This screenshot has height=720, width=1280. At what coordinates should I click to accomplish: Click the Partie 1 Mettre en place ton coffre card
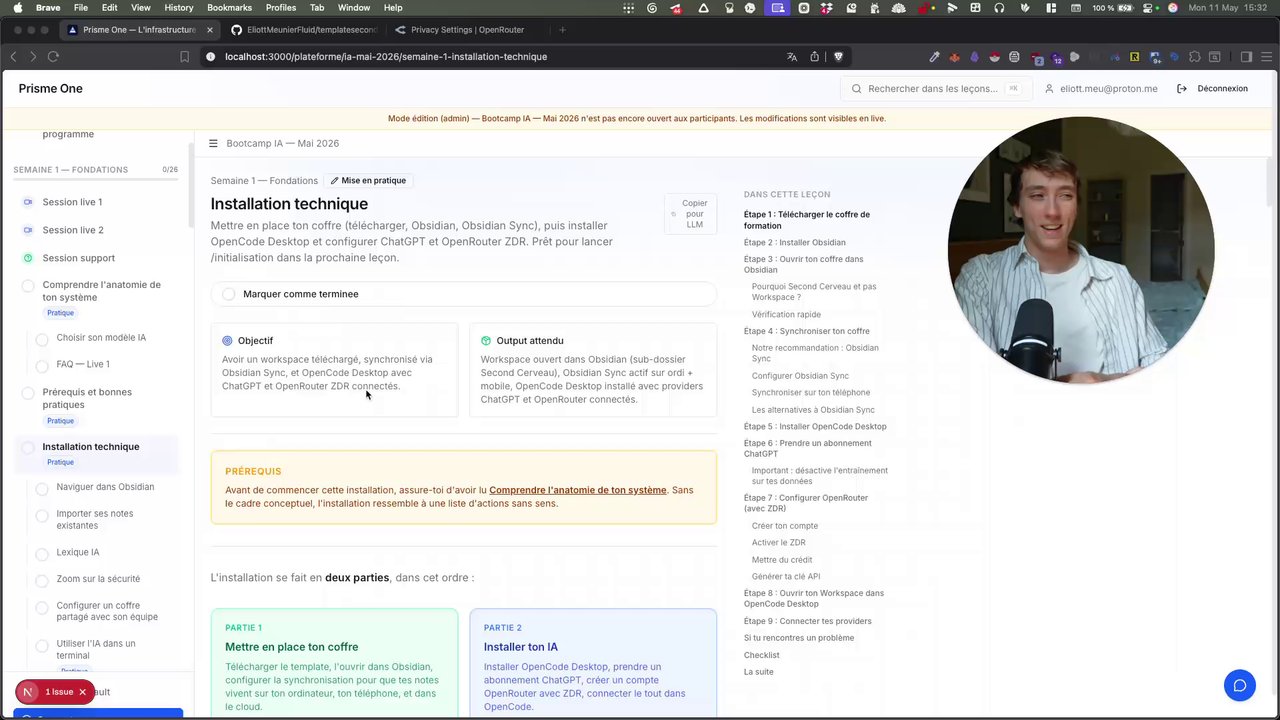click(334, 662)
